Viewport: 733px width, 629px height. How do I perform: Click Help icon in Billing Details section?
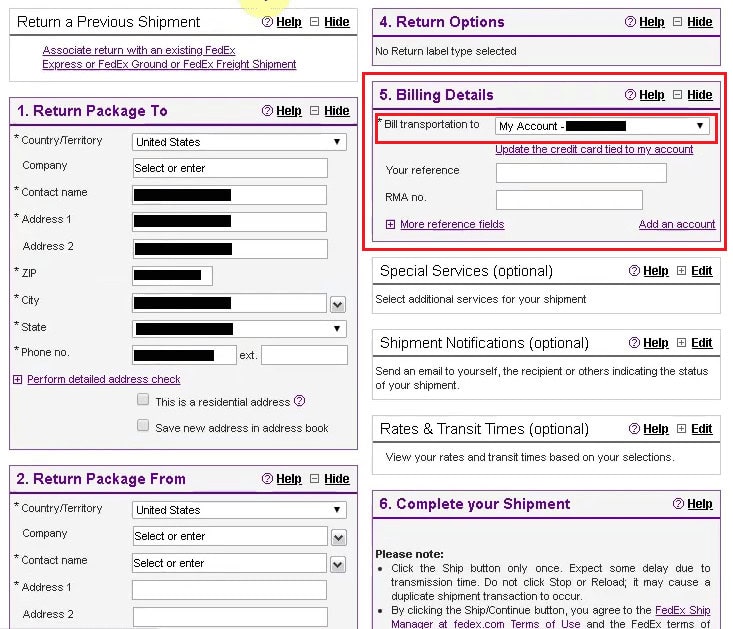pyautogui.click(x=630, y=95)
